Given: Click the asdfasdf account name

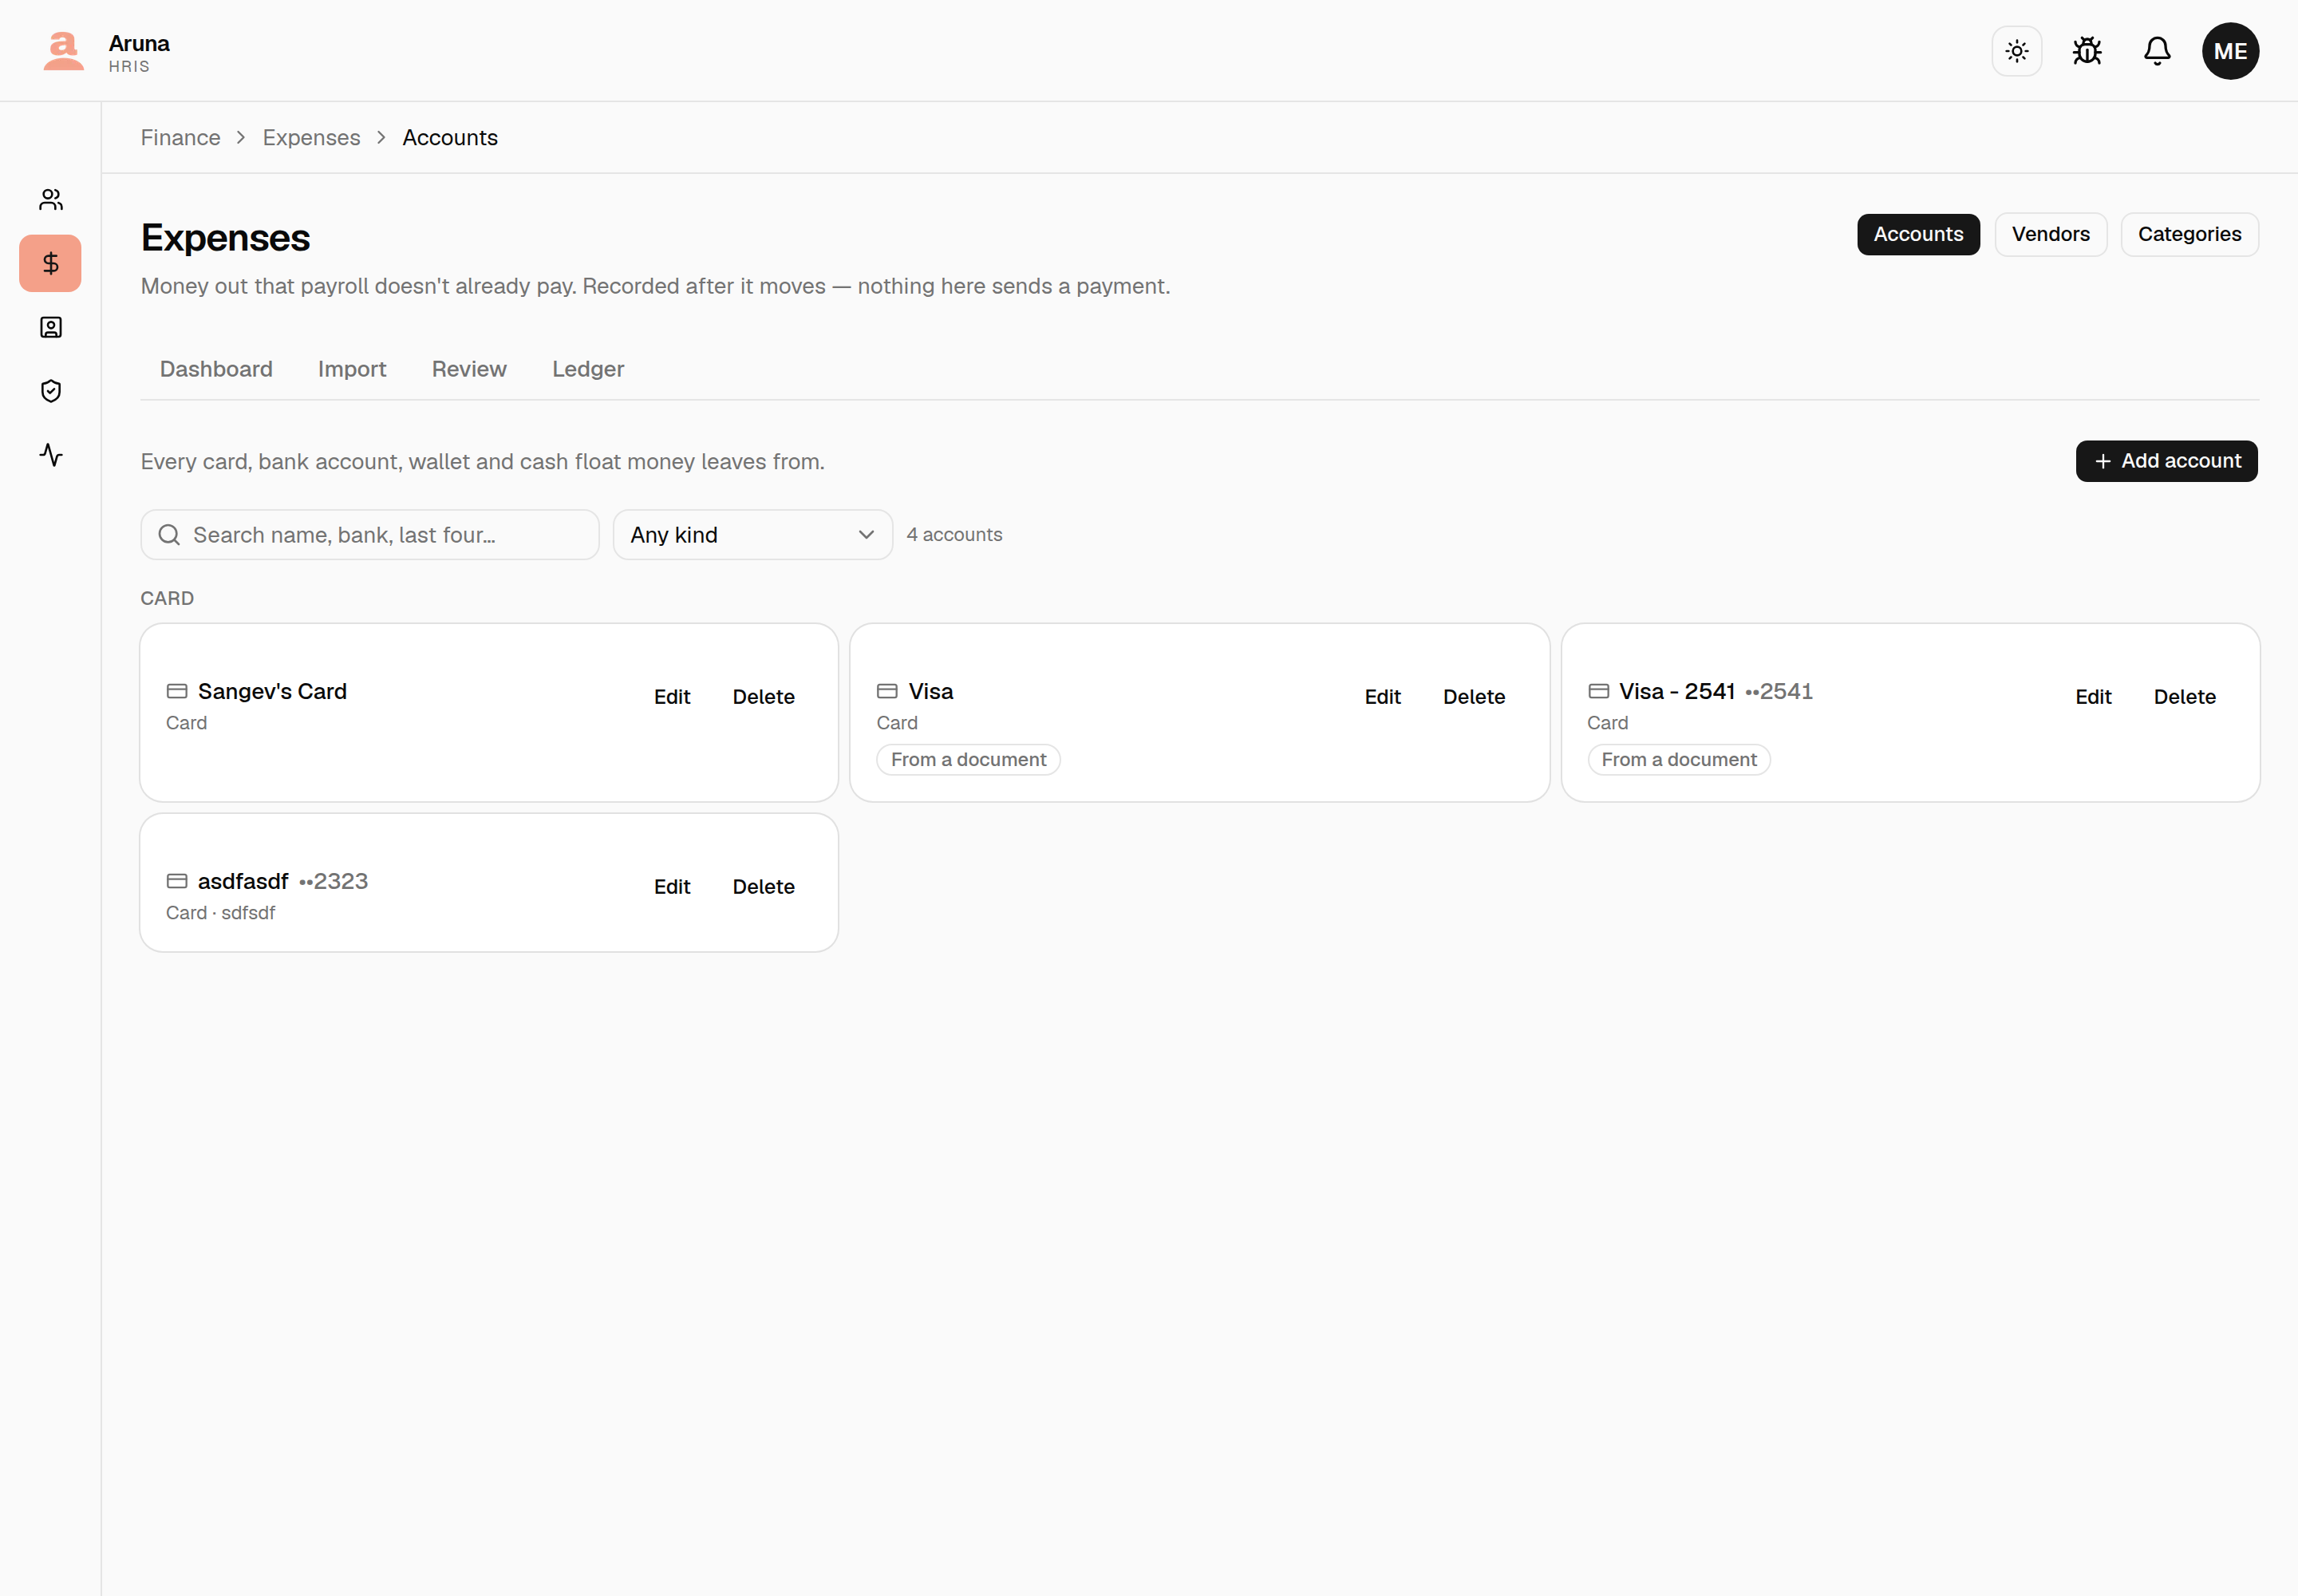Looking at the screenshot, I should (243, 881).
